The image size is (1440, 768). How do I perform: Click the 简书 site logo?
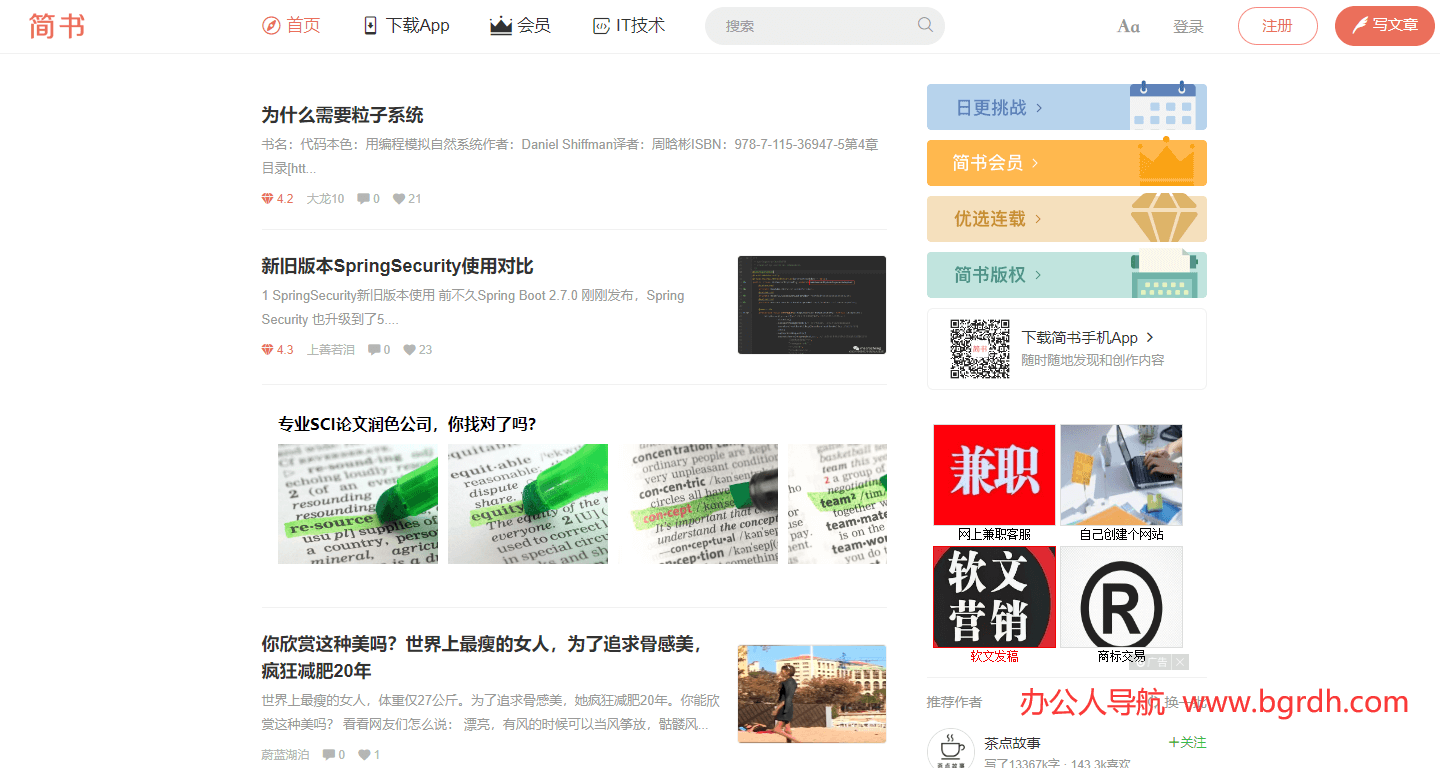pyautogui.click(x=56, y=26)
